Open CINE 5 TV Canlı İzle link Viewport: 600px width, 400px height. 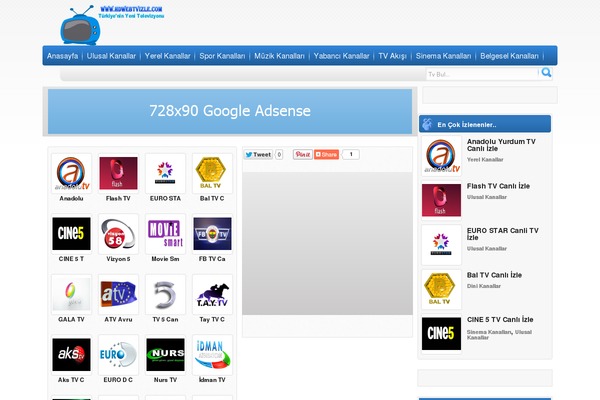pyautogui.click(x=500, y=319)
